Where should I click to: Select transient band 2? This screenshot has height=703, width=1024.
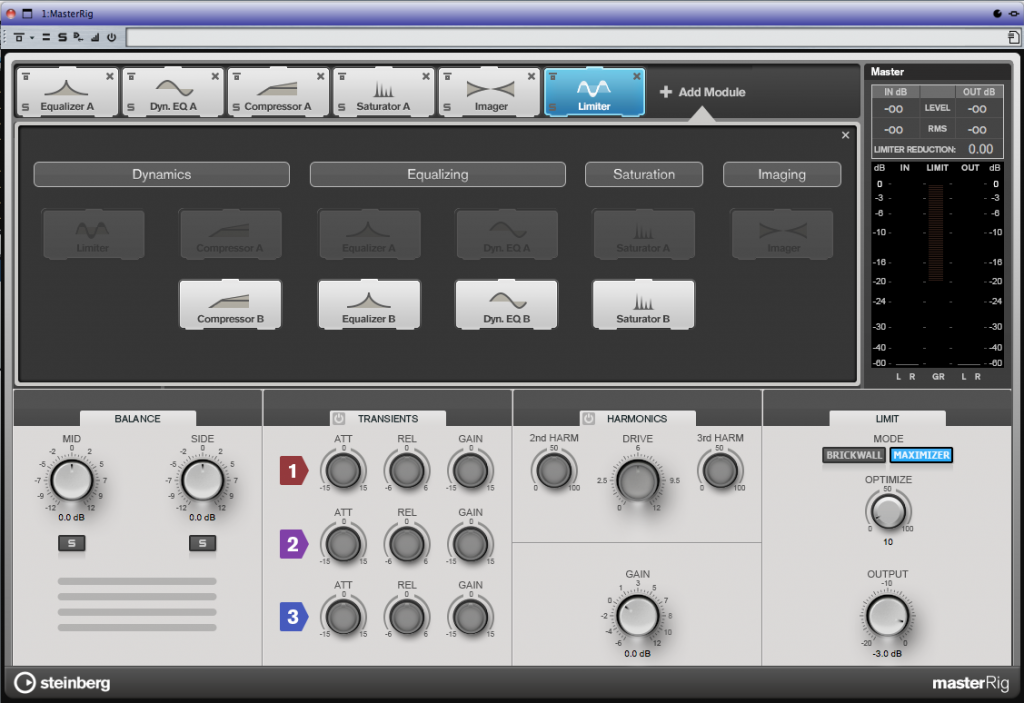click(293, 544)
